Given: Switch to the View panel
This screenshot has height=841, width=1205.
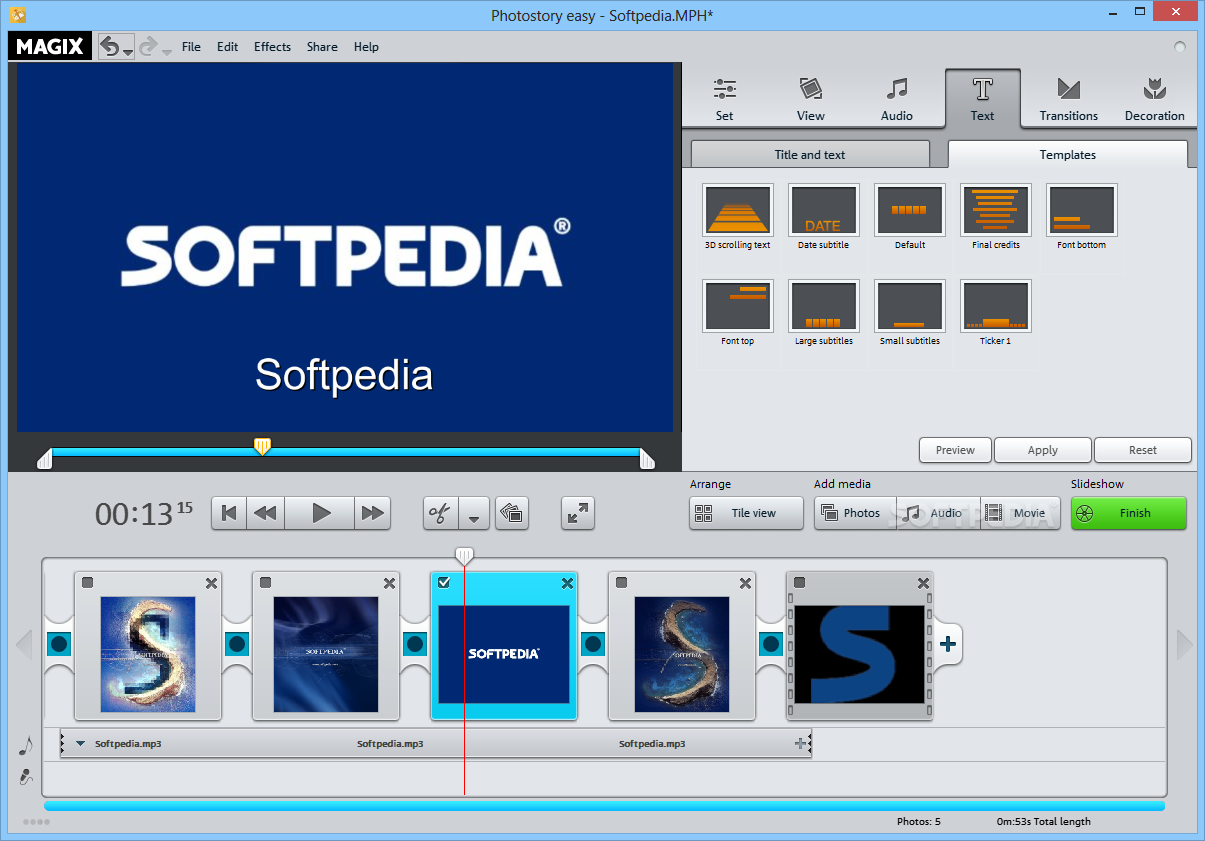Looking at the screenshot, I should pos(811,99).
